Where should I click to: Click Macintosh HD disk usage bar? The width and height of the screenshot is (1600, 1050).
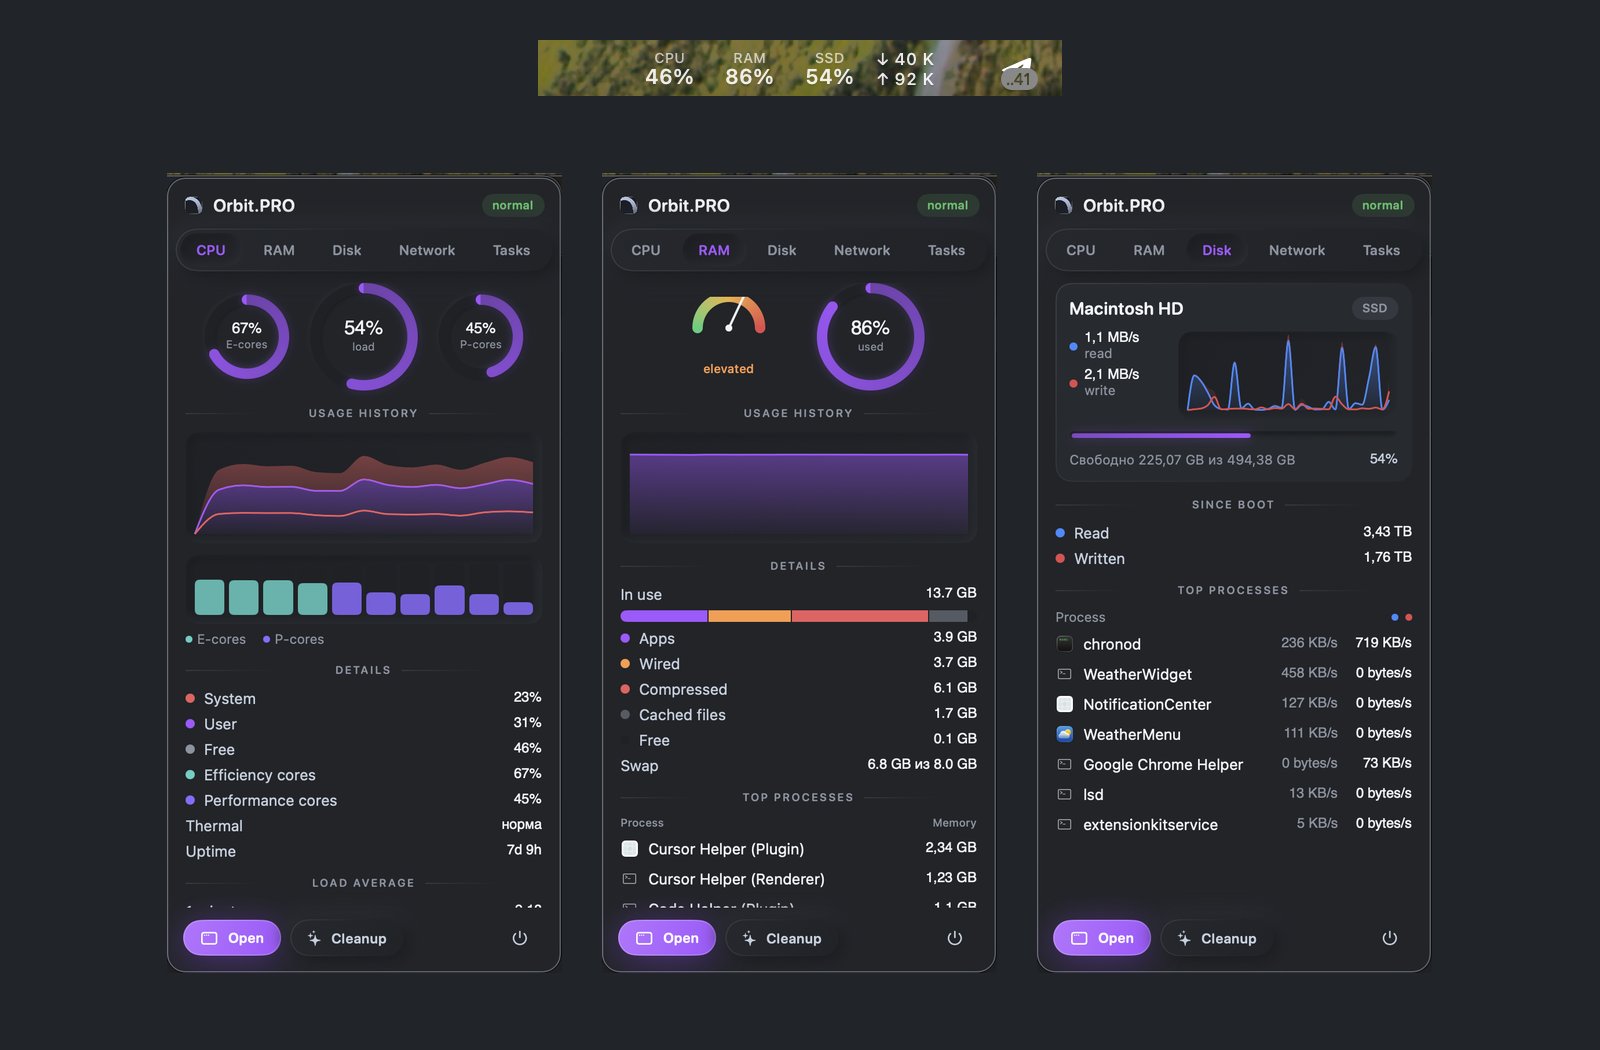[x=1233, y=435]
